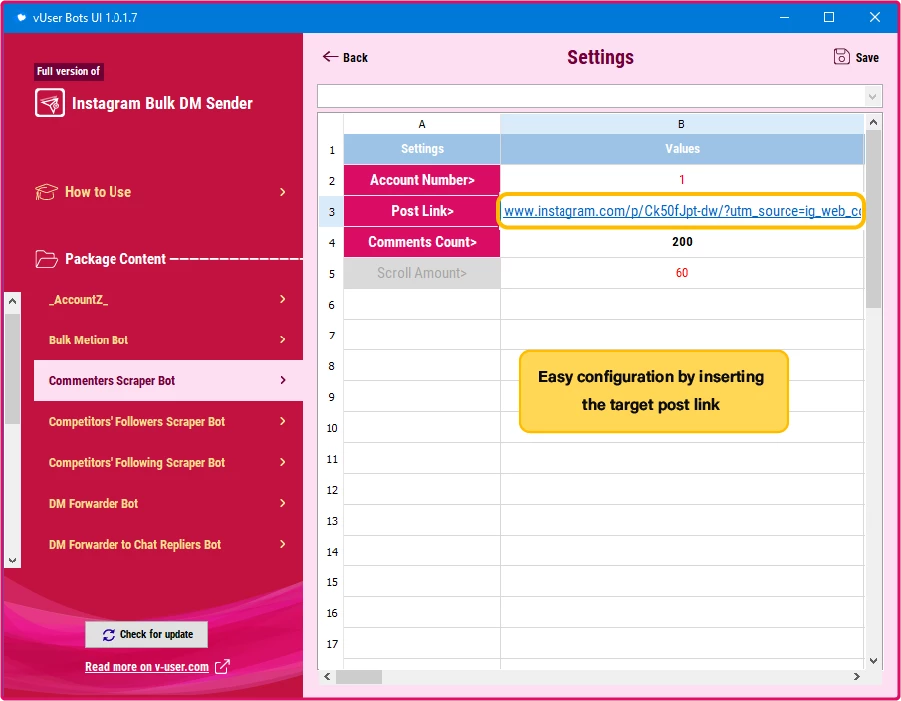Open Competitors' Followers Scraper Bot
The image size is (901, 701).
[168, 422]
